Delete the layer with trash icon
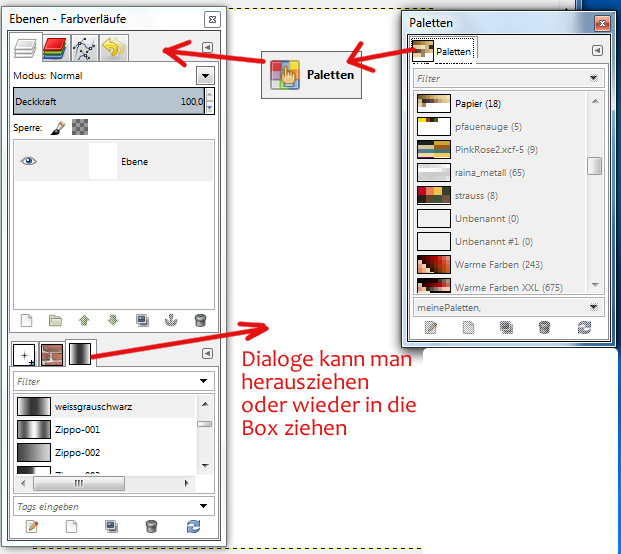This screenshot has width=621, height=554. (x=200, y=320)
